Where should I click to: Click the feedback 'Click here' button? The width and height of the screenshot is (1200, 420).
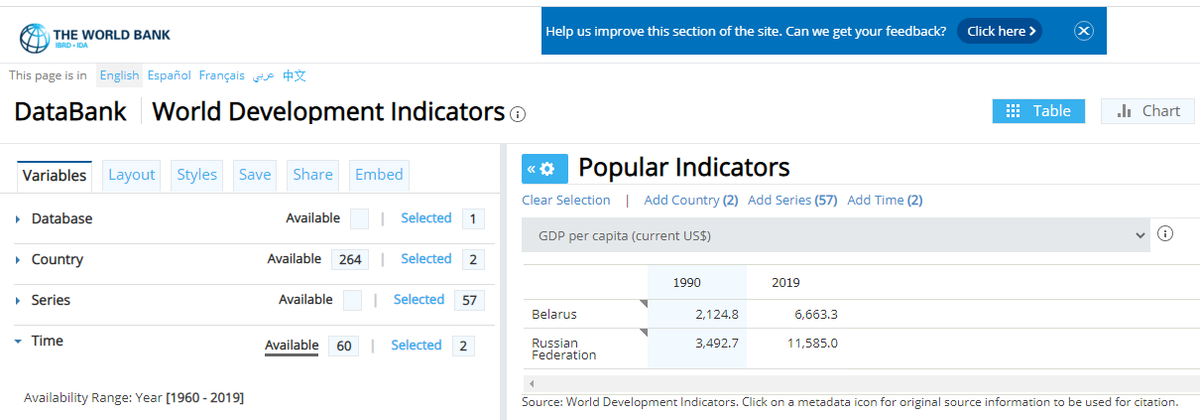[x=1001, y=31]
